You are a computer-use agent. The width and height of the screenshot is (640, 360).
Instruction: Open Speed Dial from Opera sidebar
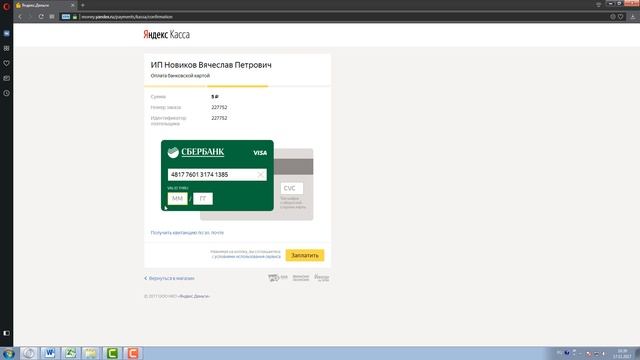7,48
